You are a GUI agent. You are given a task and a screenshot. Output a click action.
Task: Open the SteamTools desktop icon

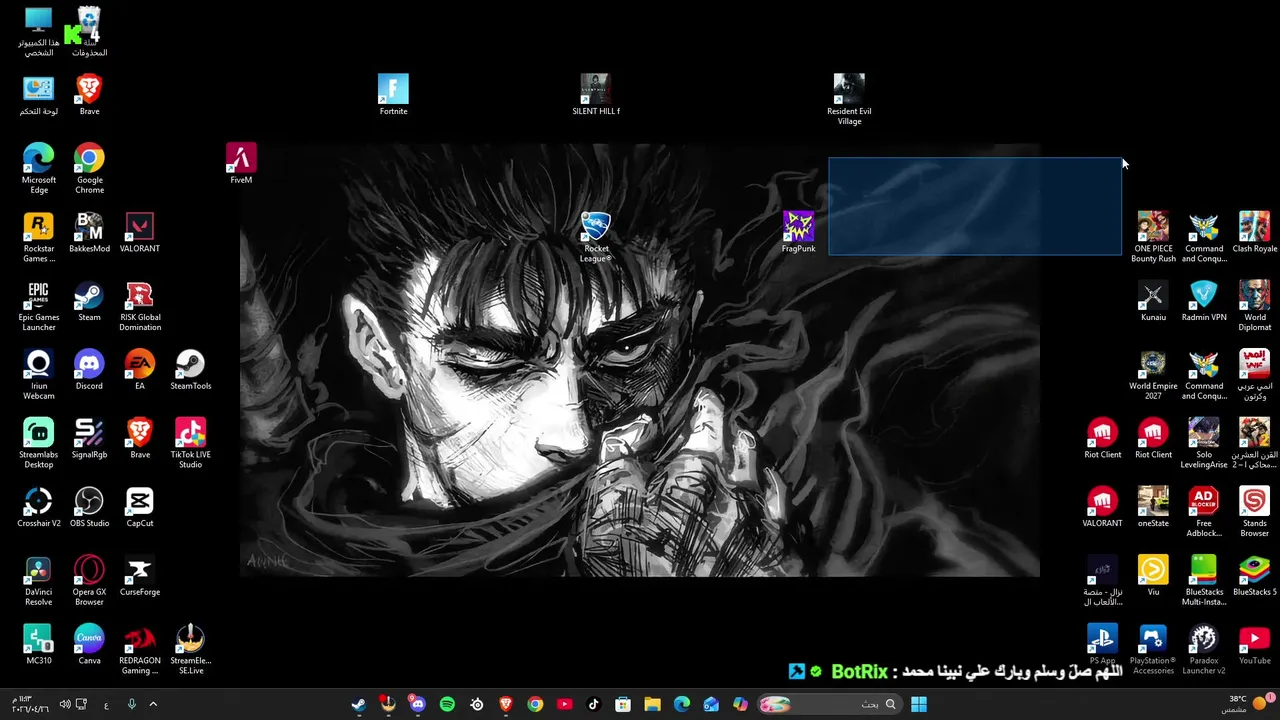190,369
